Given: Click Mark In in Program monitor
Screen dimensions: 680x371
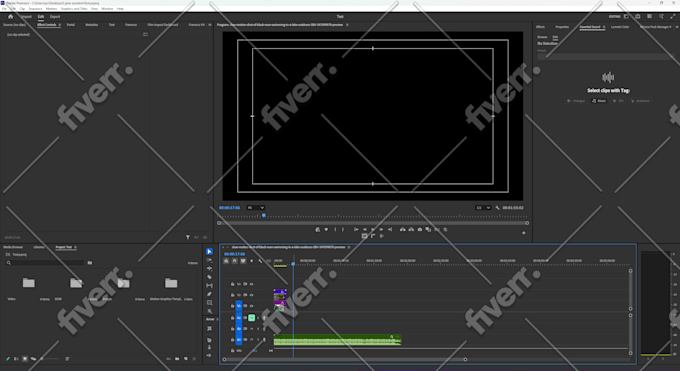Looking at the screenshot, I should click(x=335, y=230).
